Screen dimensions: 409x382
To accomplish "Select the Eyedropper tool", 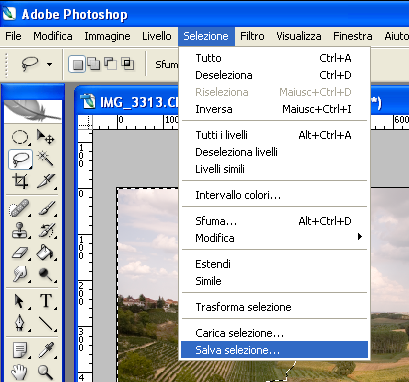I will point(46,350).
